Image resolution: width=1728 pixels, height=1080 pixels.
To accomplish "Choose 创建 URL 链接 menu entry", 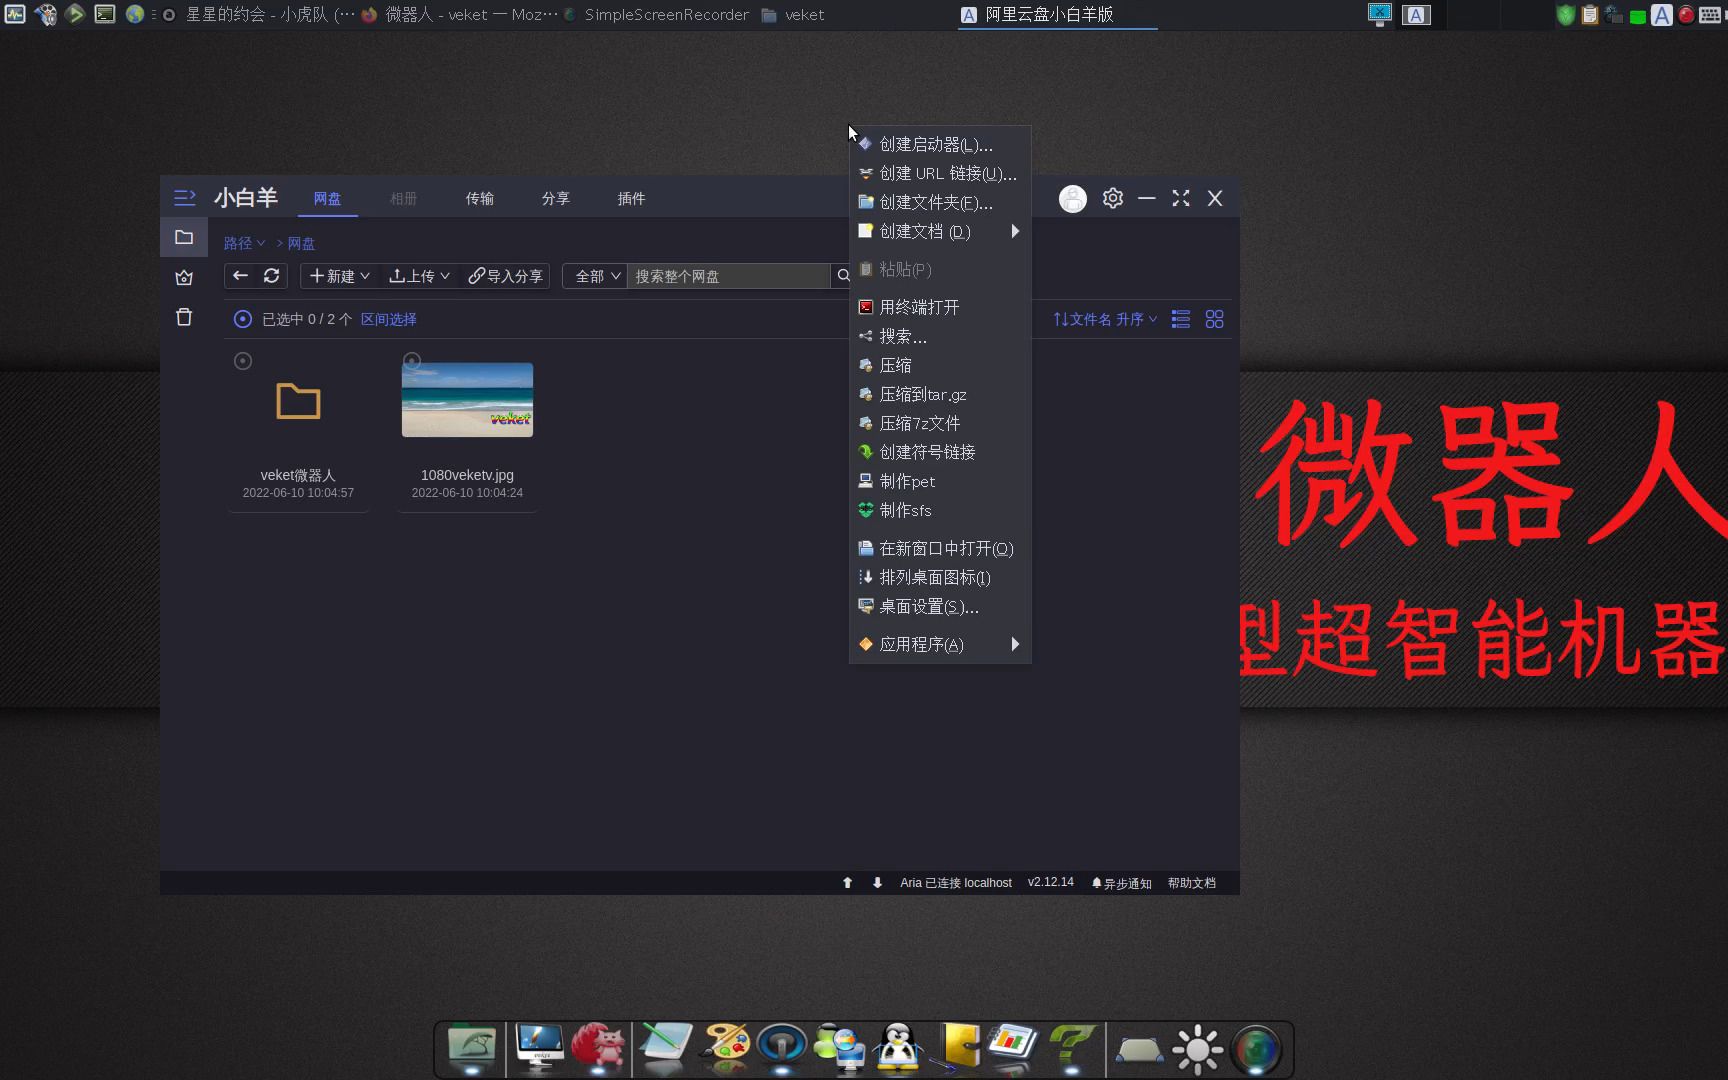I will 940,173.
